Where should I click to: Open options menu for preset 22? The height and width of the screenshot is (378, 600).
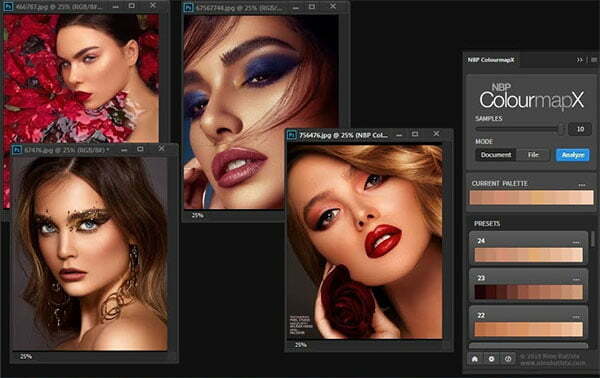click(x=576, y=317)
